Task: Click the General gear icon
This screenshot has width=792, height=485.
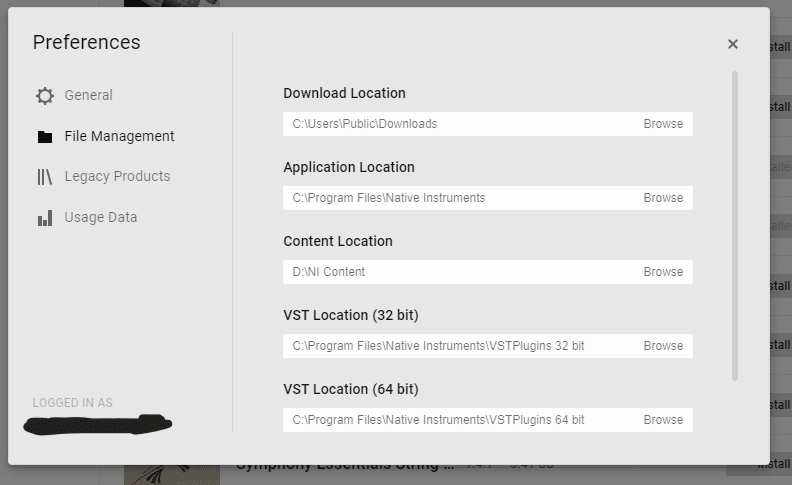Action: [45, 95]
